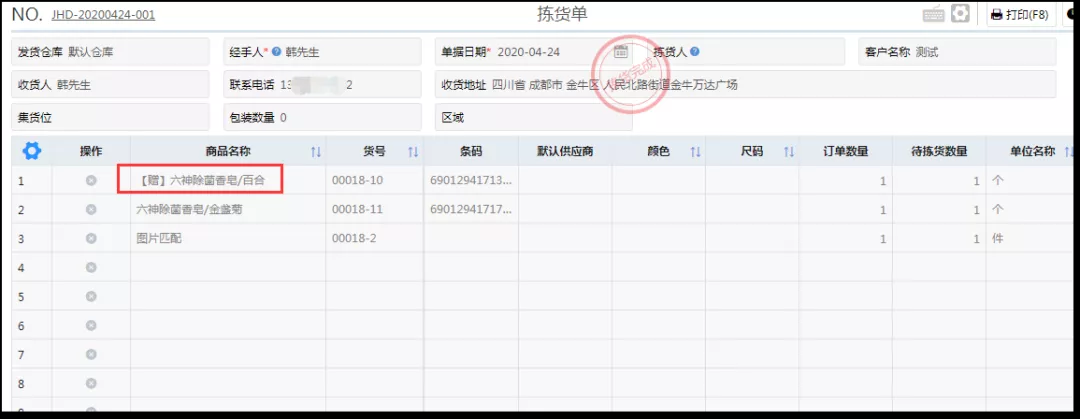The width and height of the screenshot is (1080, 419).
Task: Delete row 1 using its remove icon
Action: (x=91, y=181)
